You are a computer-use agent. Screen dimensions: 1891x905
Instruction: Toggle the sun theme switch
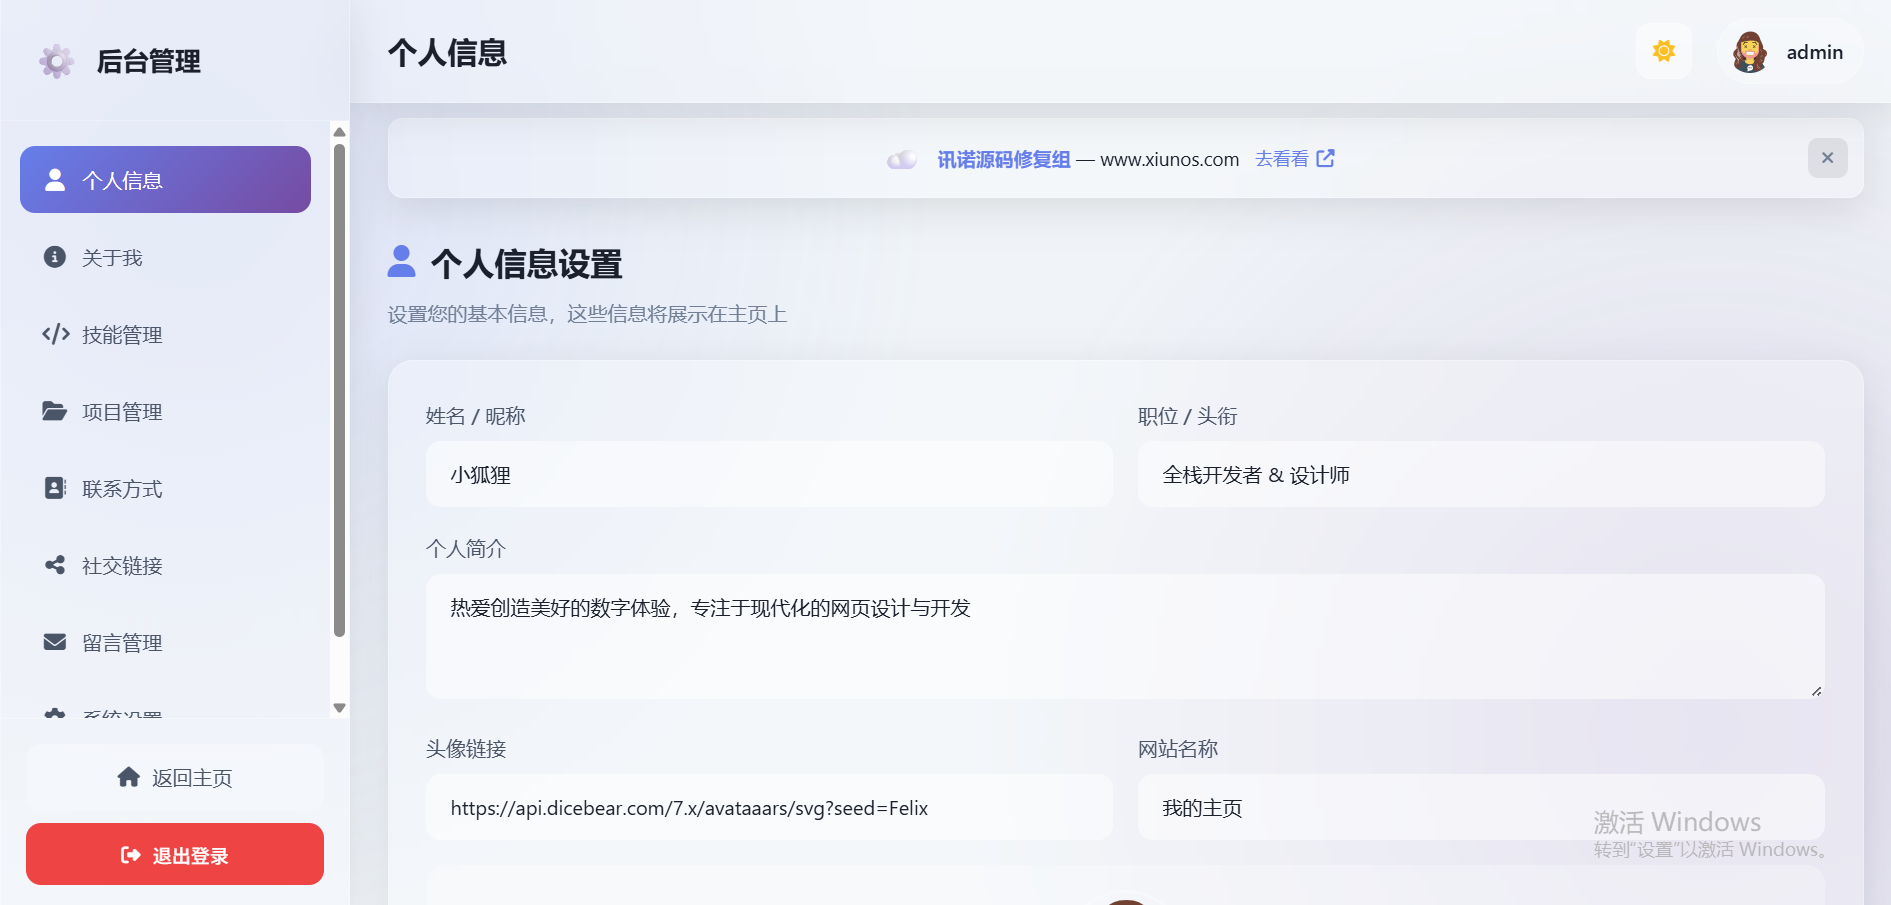(1663, 51)
